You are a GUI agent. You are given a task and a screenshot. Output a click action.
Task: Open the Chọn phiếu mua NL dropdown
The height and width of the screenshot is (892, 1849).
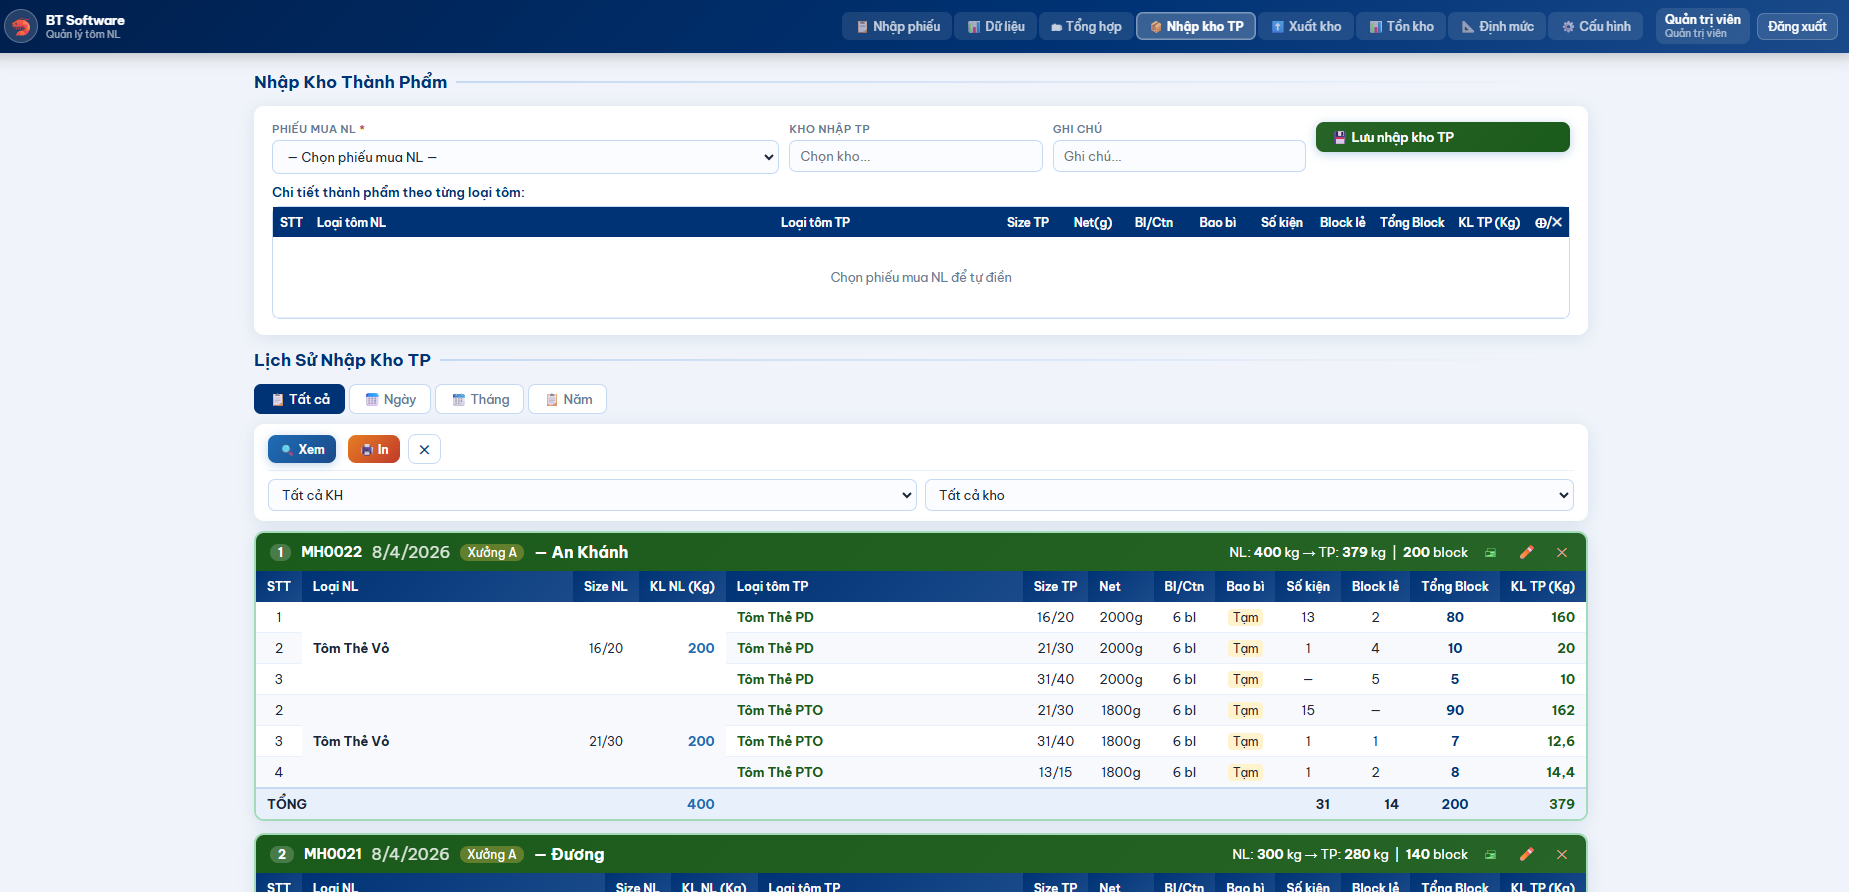click(x=524, y=158)
